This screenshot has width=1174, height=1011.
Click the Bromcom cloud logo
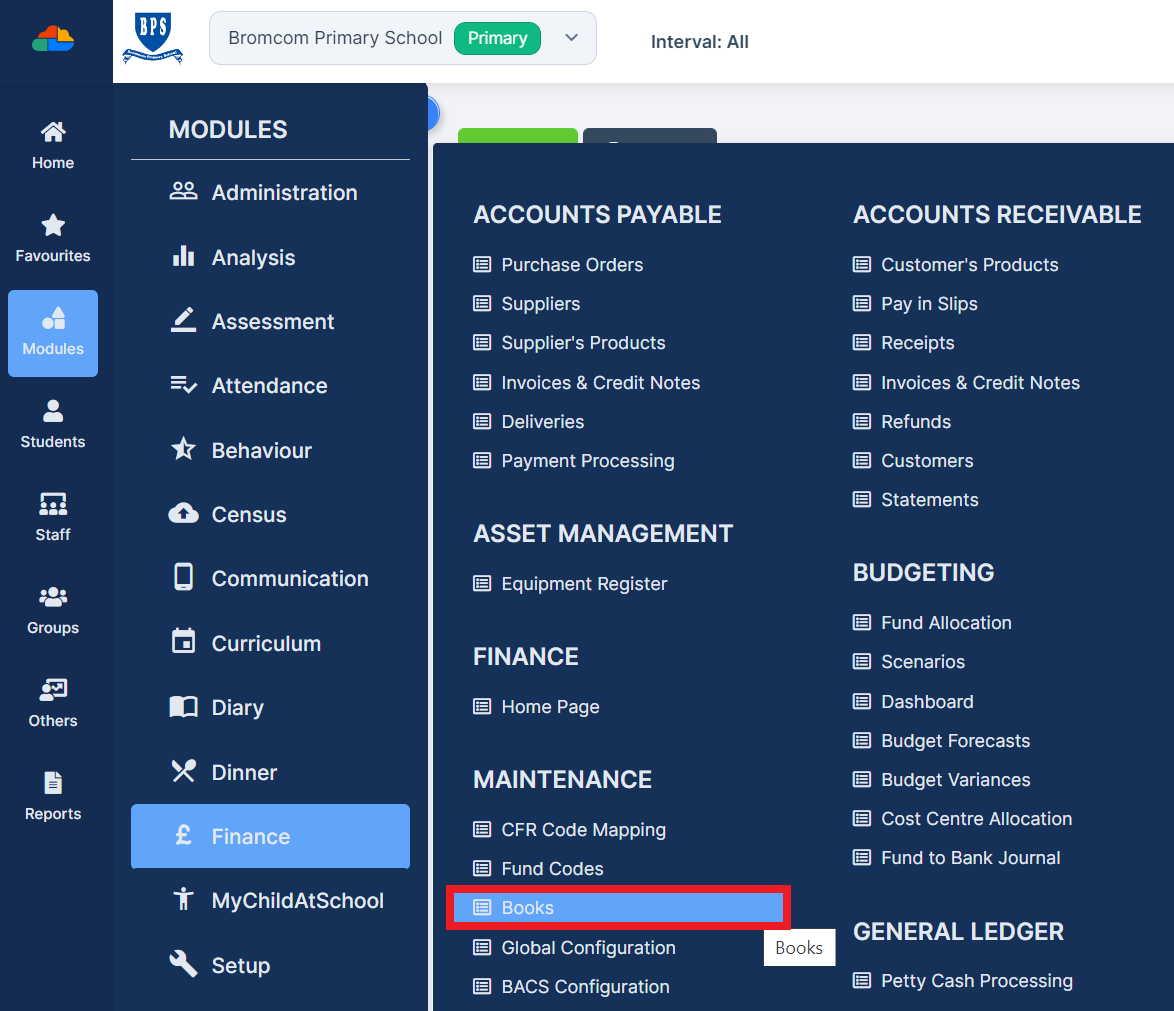[52, 38]
